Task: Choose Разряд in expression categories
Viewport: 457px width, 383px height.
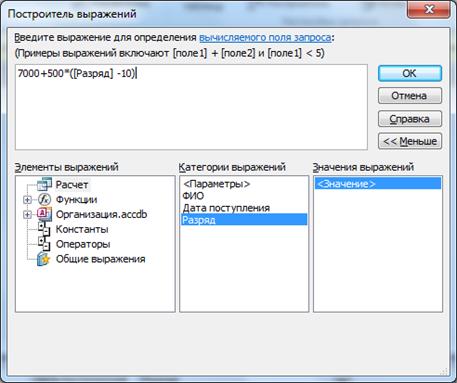Action: (244, 220)
